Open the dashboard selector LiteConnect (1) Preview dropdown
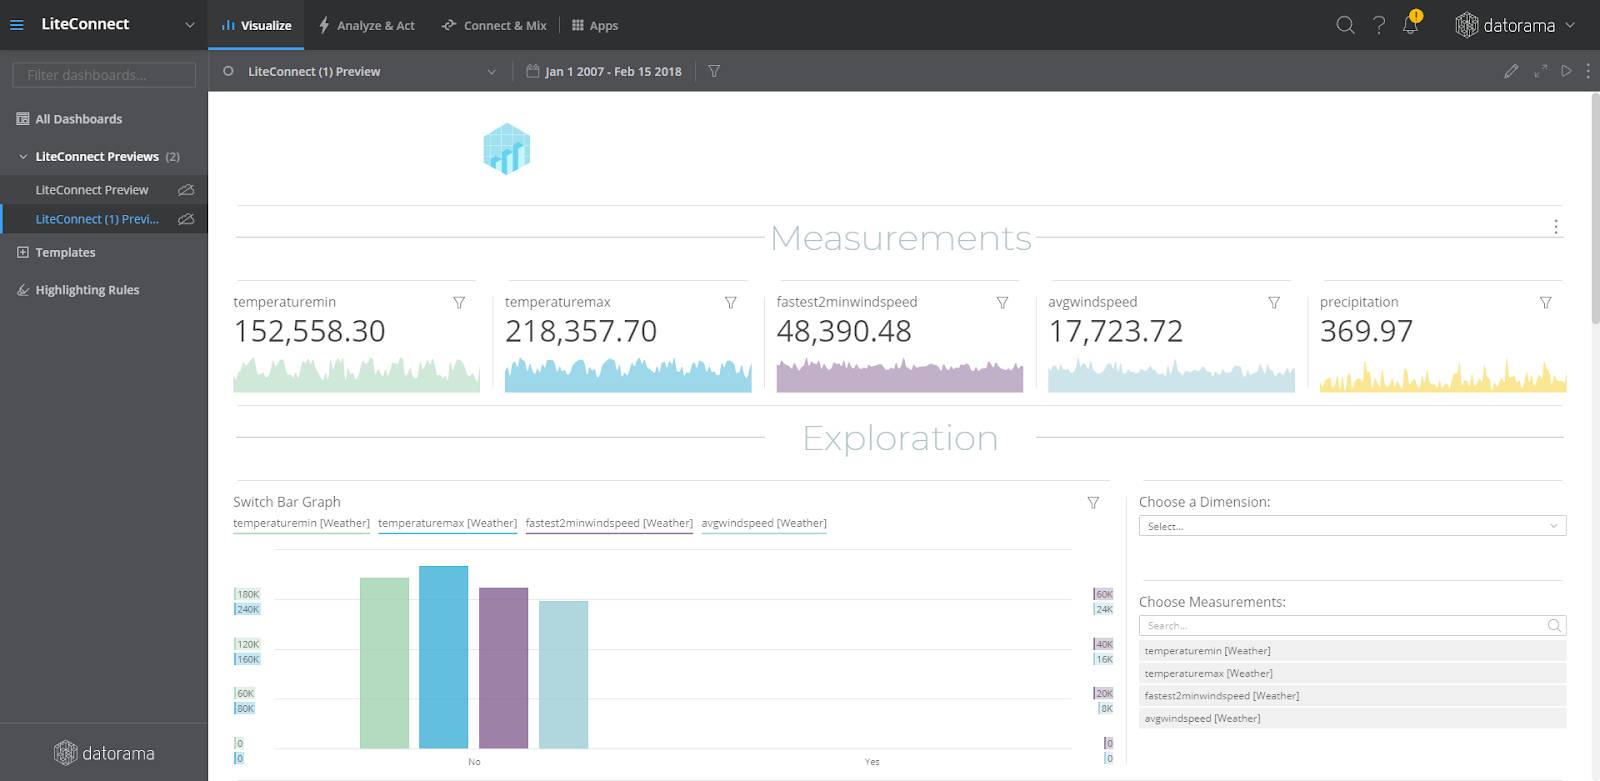 (360, 71)
